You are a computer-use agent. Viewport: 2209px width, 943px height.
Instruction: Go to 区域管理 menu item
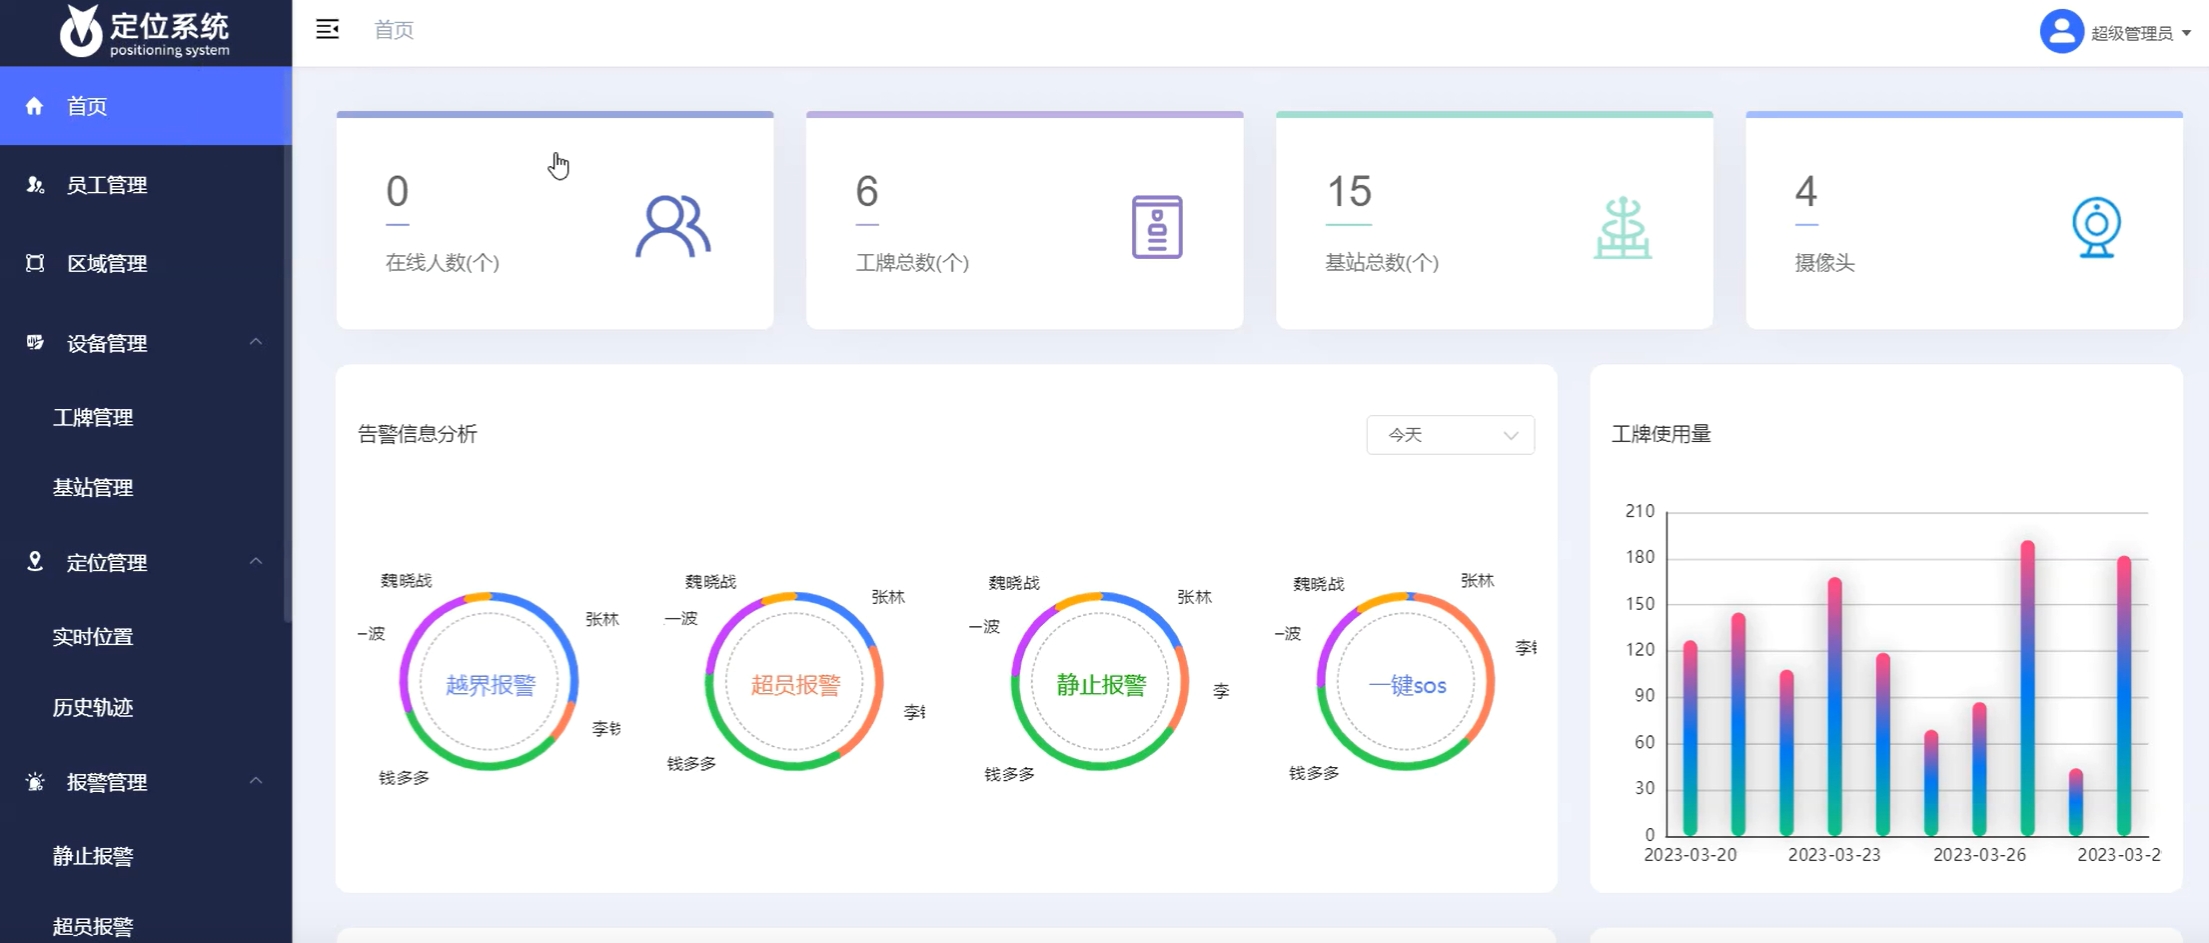(107, 264)
